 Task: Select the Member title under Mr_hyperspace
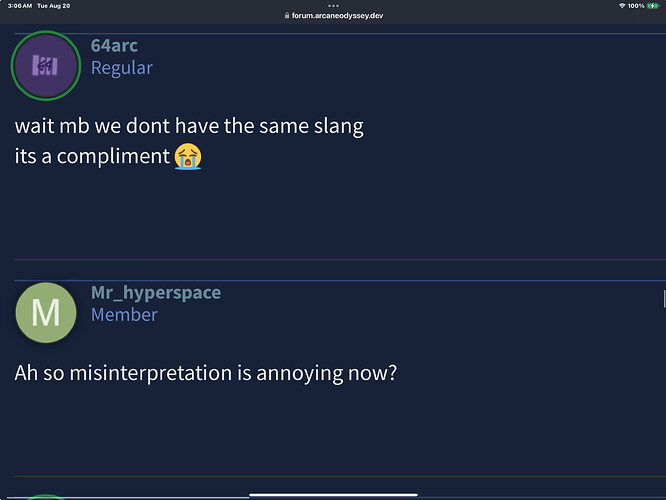point(124,315)
